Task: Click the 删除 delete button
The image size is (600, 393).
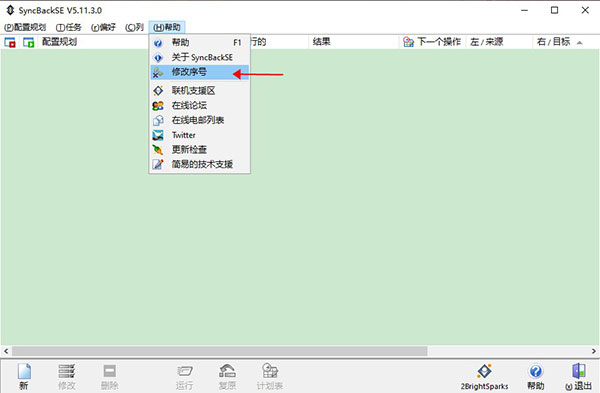Action: coord(109,377)
